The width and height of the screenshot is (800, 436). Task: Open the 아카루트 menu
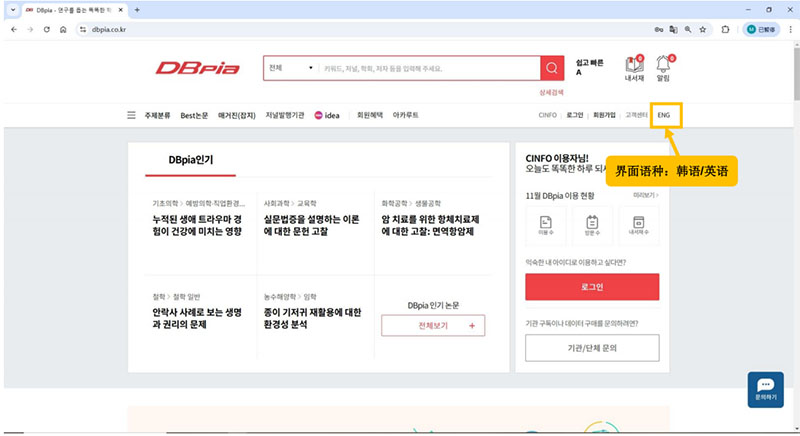coord(406,115)
